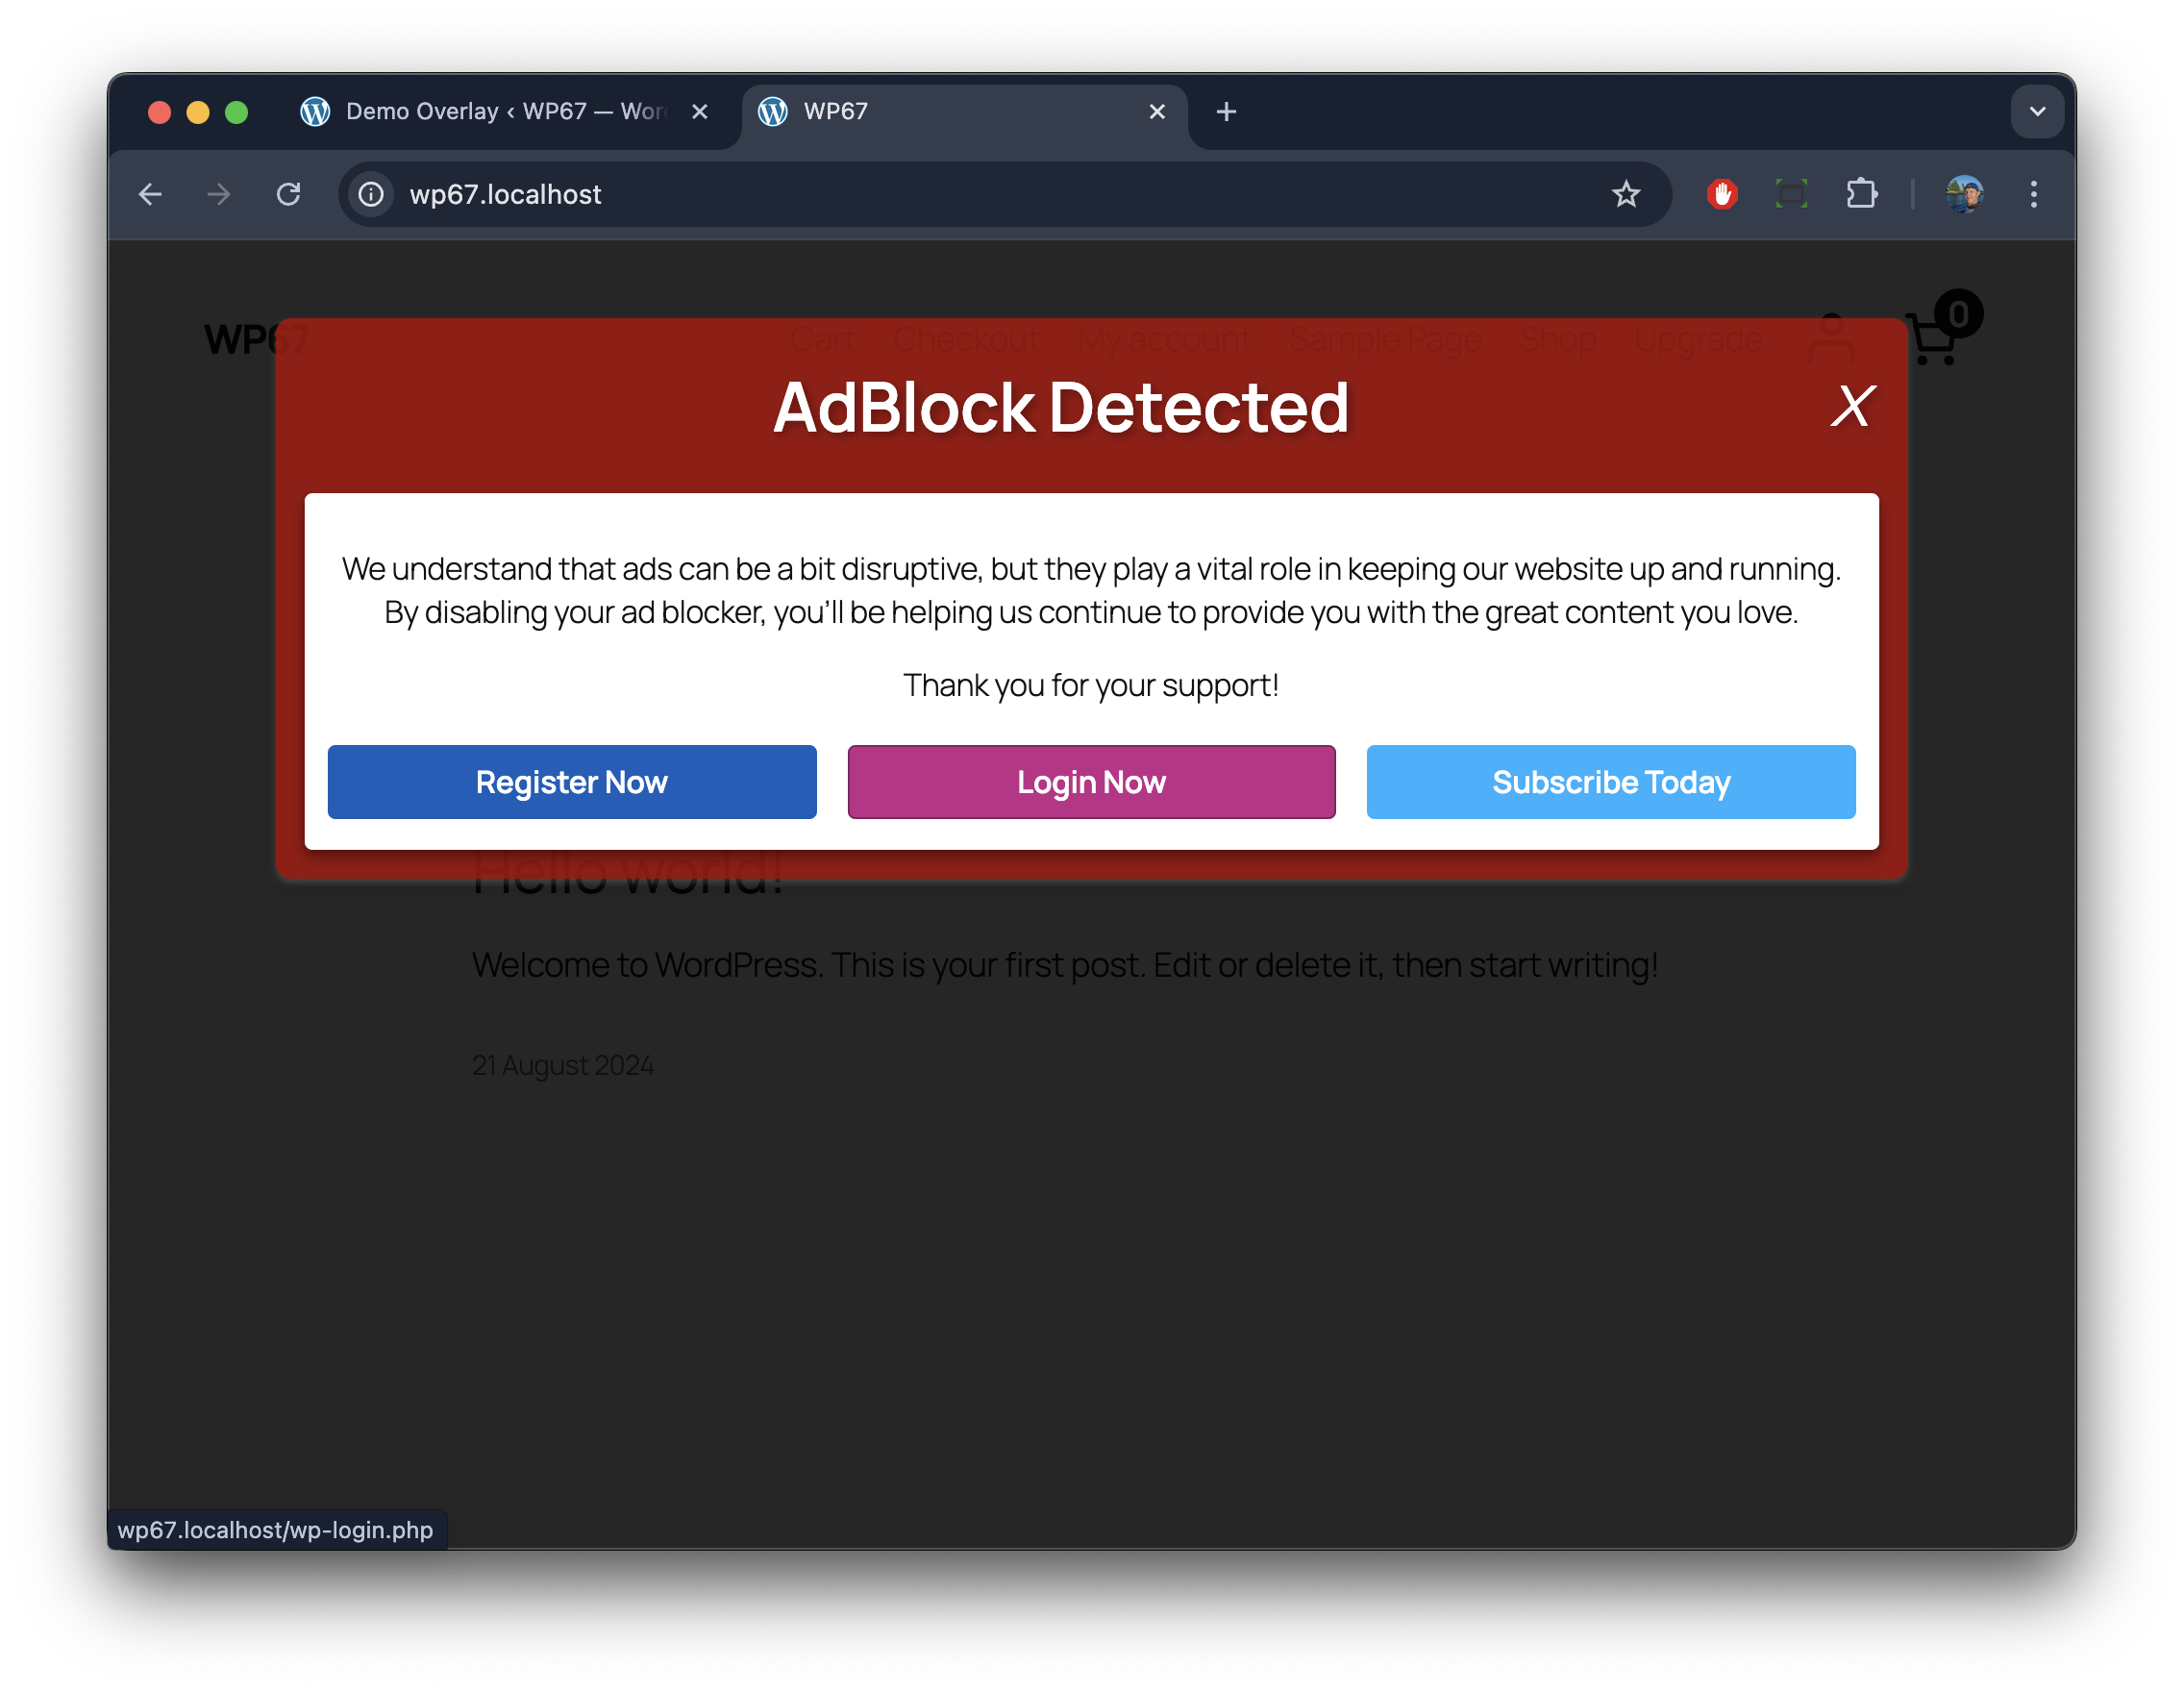Open the green screenshot extension icon
The width and height of the screenshot is (2184, 1692).
[1791, 194]
